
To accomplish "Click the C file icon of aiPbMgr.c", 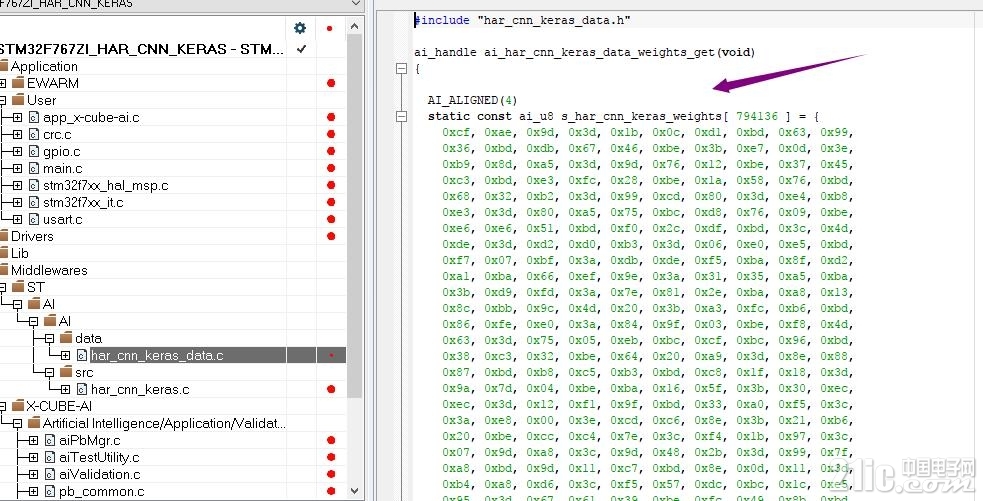I will coord(50,440).
